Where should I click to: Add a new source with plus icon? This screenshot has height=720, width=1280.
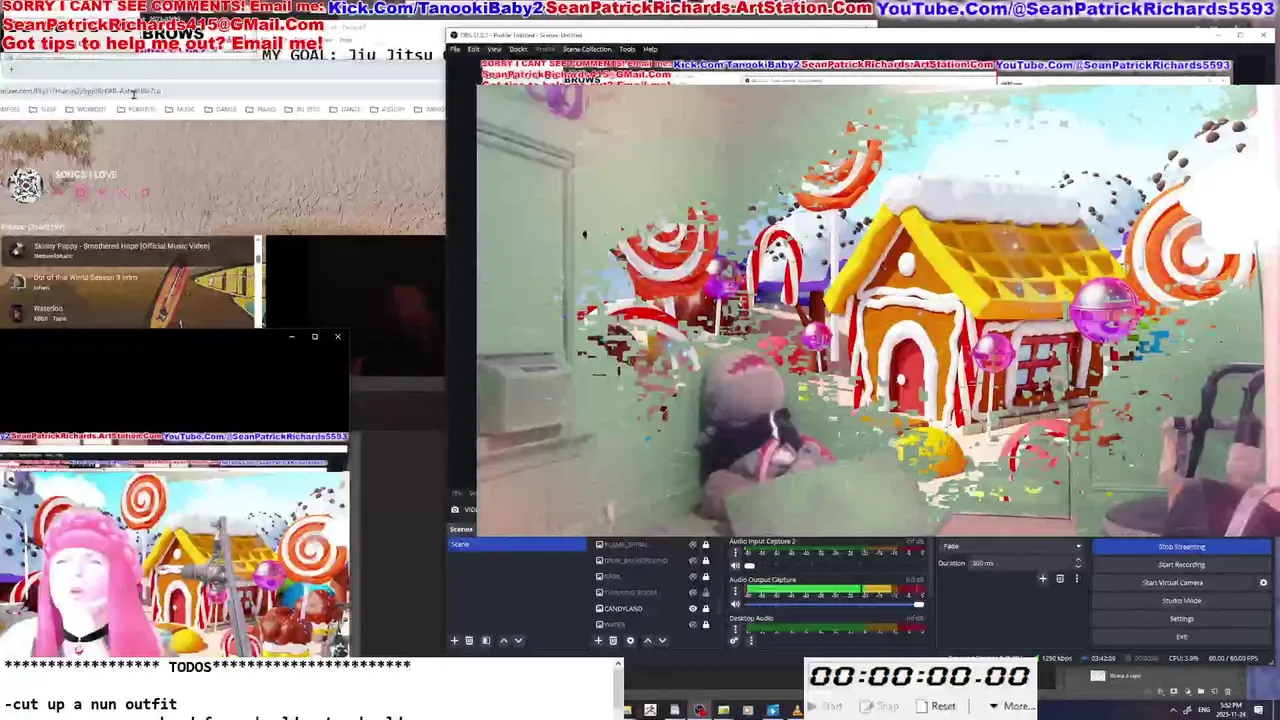(598, 641)
